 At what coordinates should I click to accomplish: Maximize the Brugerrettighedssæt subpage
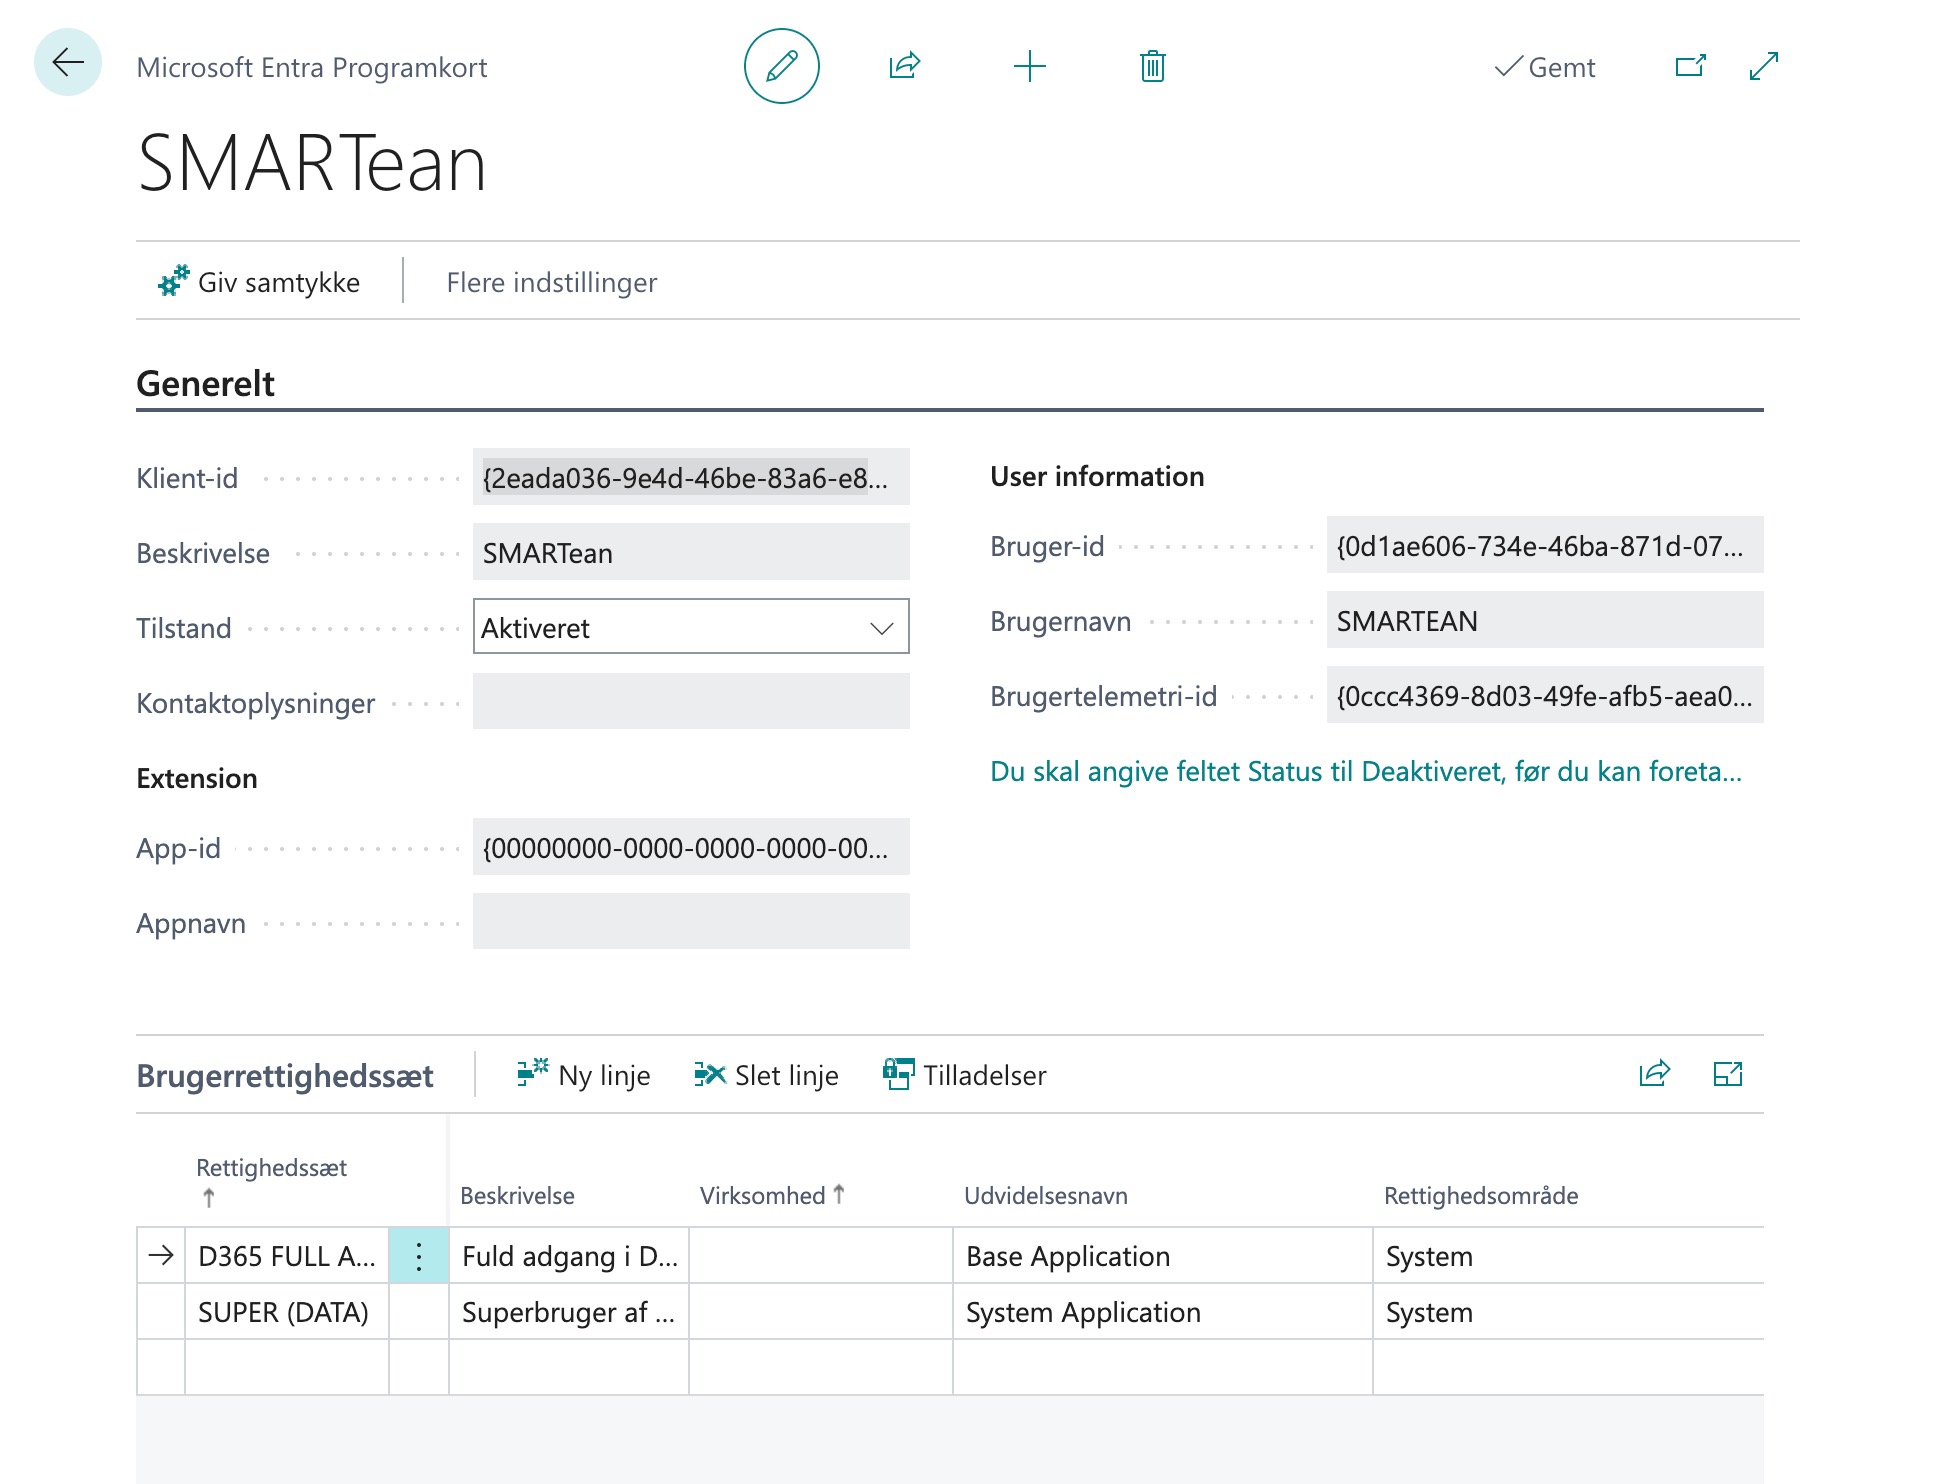point(1727,1074)
